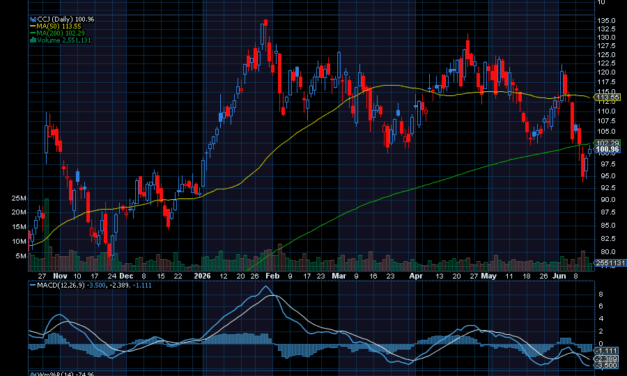Click the 122.5 price axis label
627x376 pixels.
click(x=606, y=64)
